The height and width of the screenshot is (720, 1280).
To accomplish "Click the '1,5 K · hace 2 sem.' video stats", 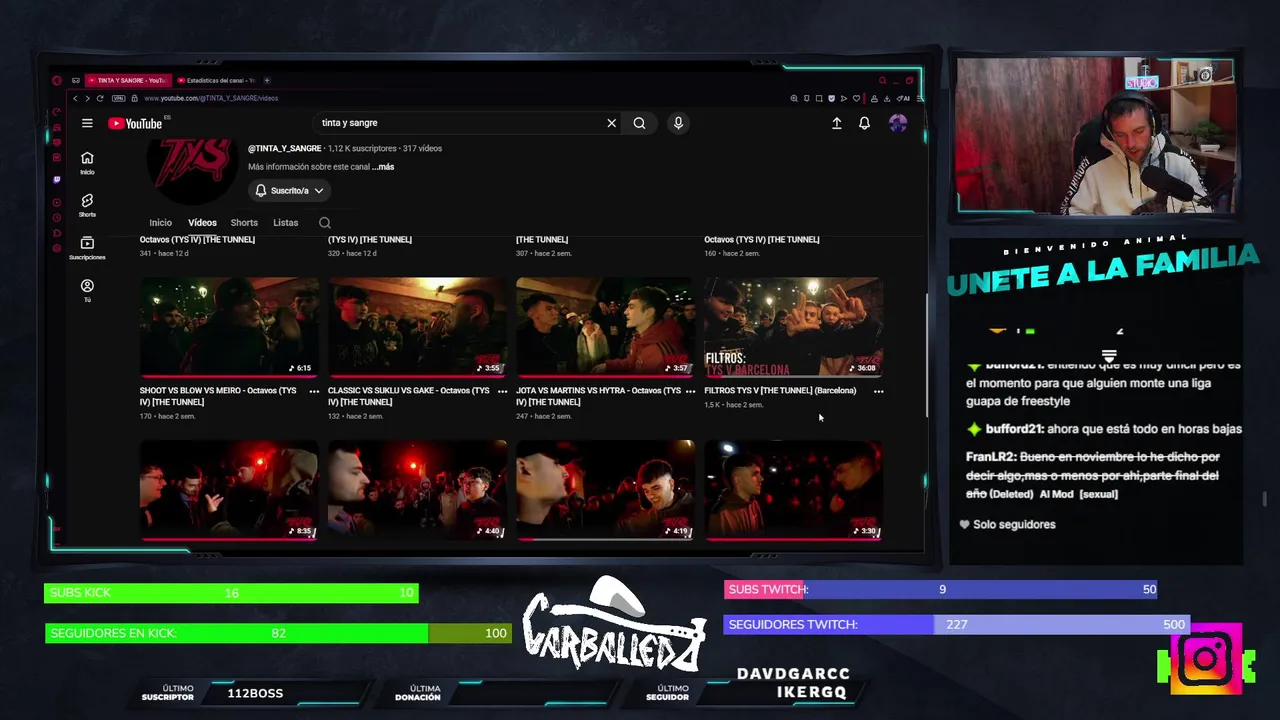I will pyautogui.click(x=733, y=405).
